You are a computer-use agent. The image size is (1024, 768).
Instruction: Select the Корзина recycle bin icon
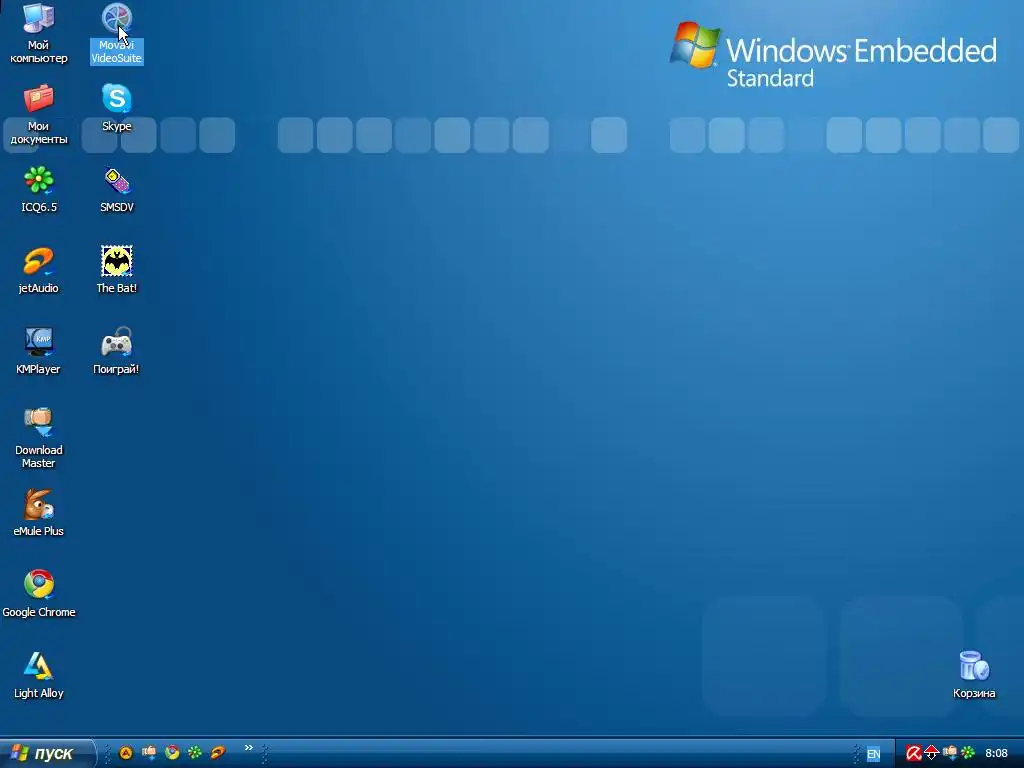click(x=974, y=675)
